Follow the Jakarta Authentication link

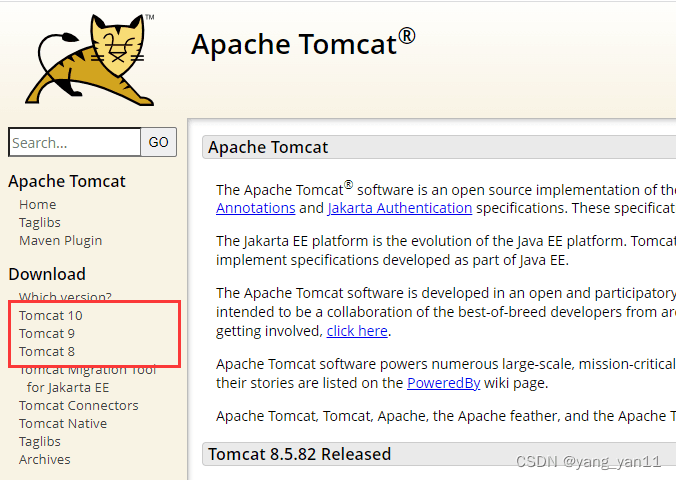pos(399,208)
